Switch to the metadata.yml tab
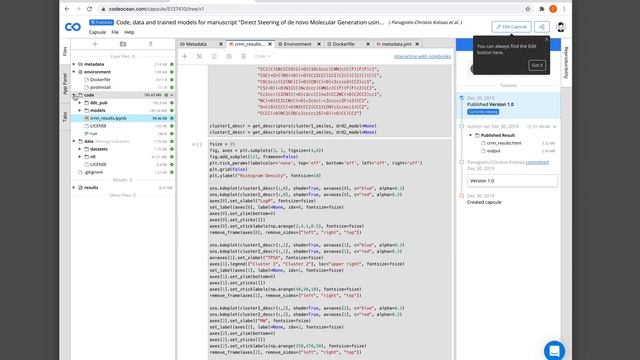 click(x=396, y=44)
